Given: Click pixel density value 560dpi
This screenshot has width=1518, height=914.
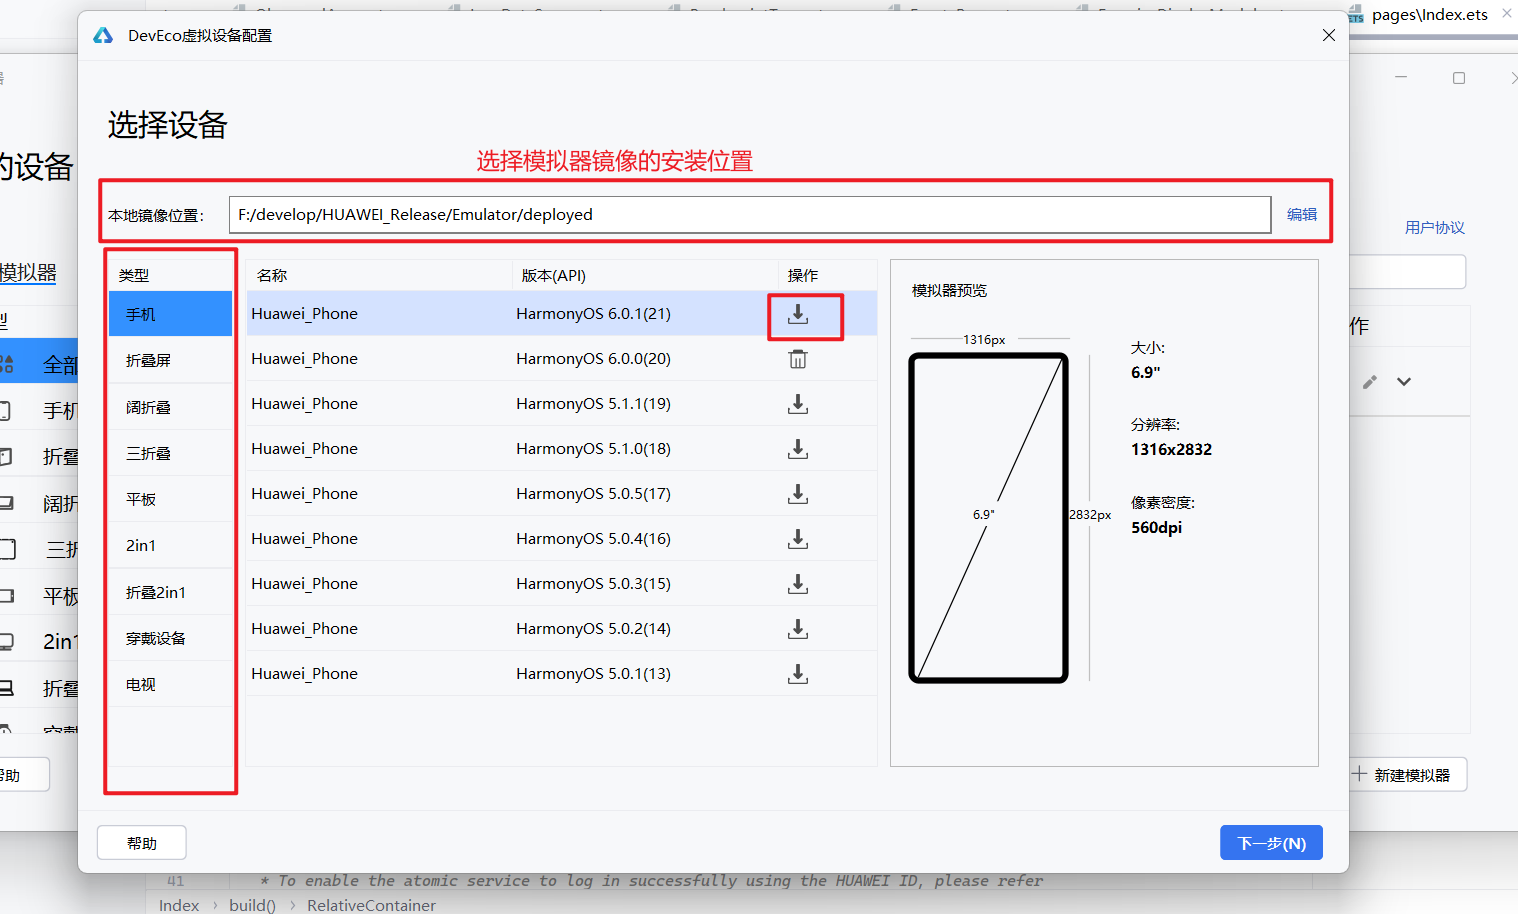Looking at the screenshot, I should (x=1156, y=528).
